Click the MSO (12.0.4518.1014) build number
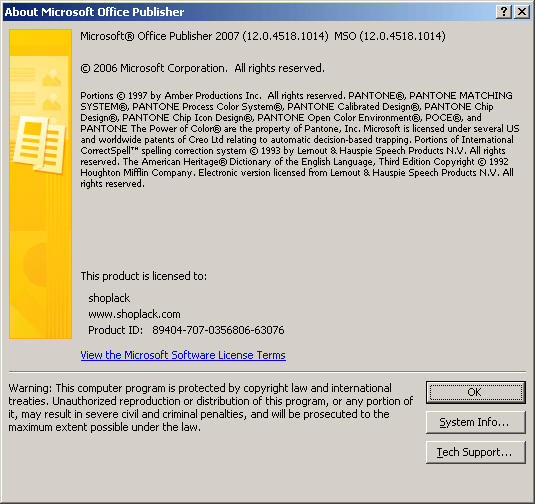The height and width of the screenshot is (504, 535). [x=390, y=36]
